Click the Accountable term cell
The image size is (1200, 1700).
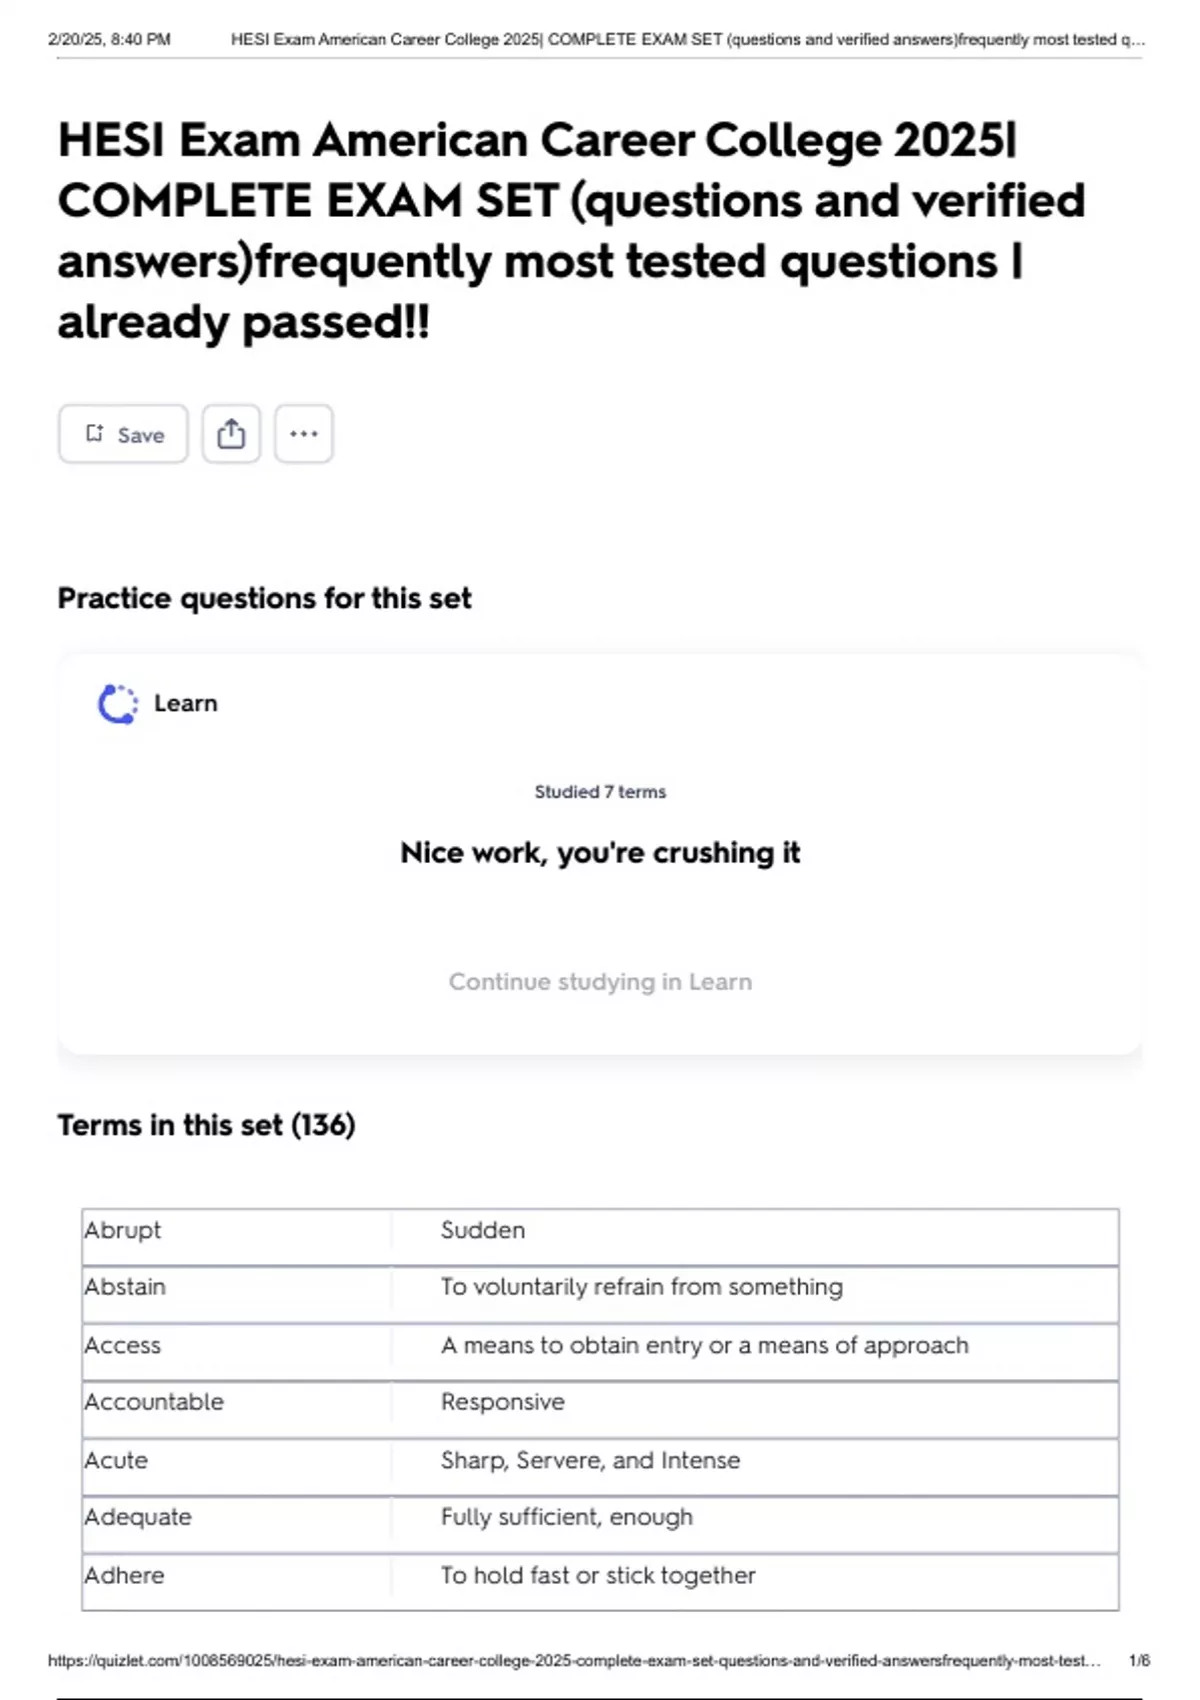(154, 1402)
